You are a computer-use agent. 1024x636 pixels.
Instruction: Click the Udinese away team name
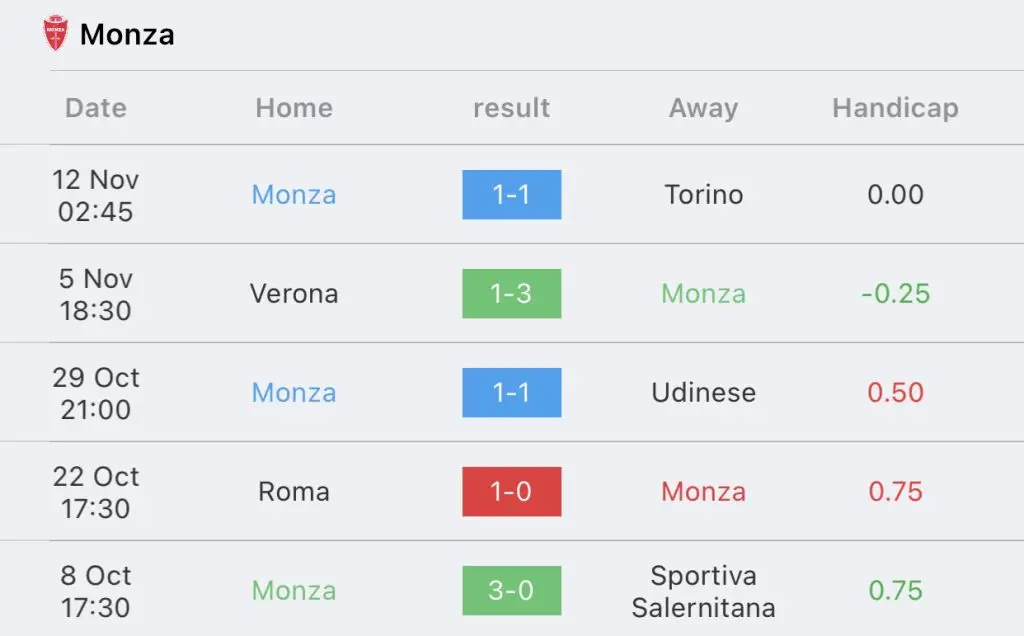tap(703, 392)
